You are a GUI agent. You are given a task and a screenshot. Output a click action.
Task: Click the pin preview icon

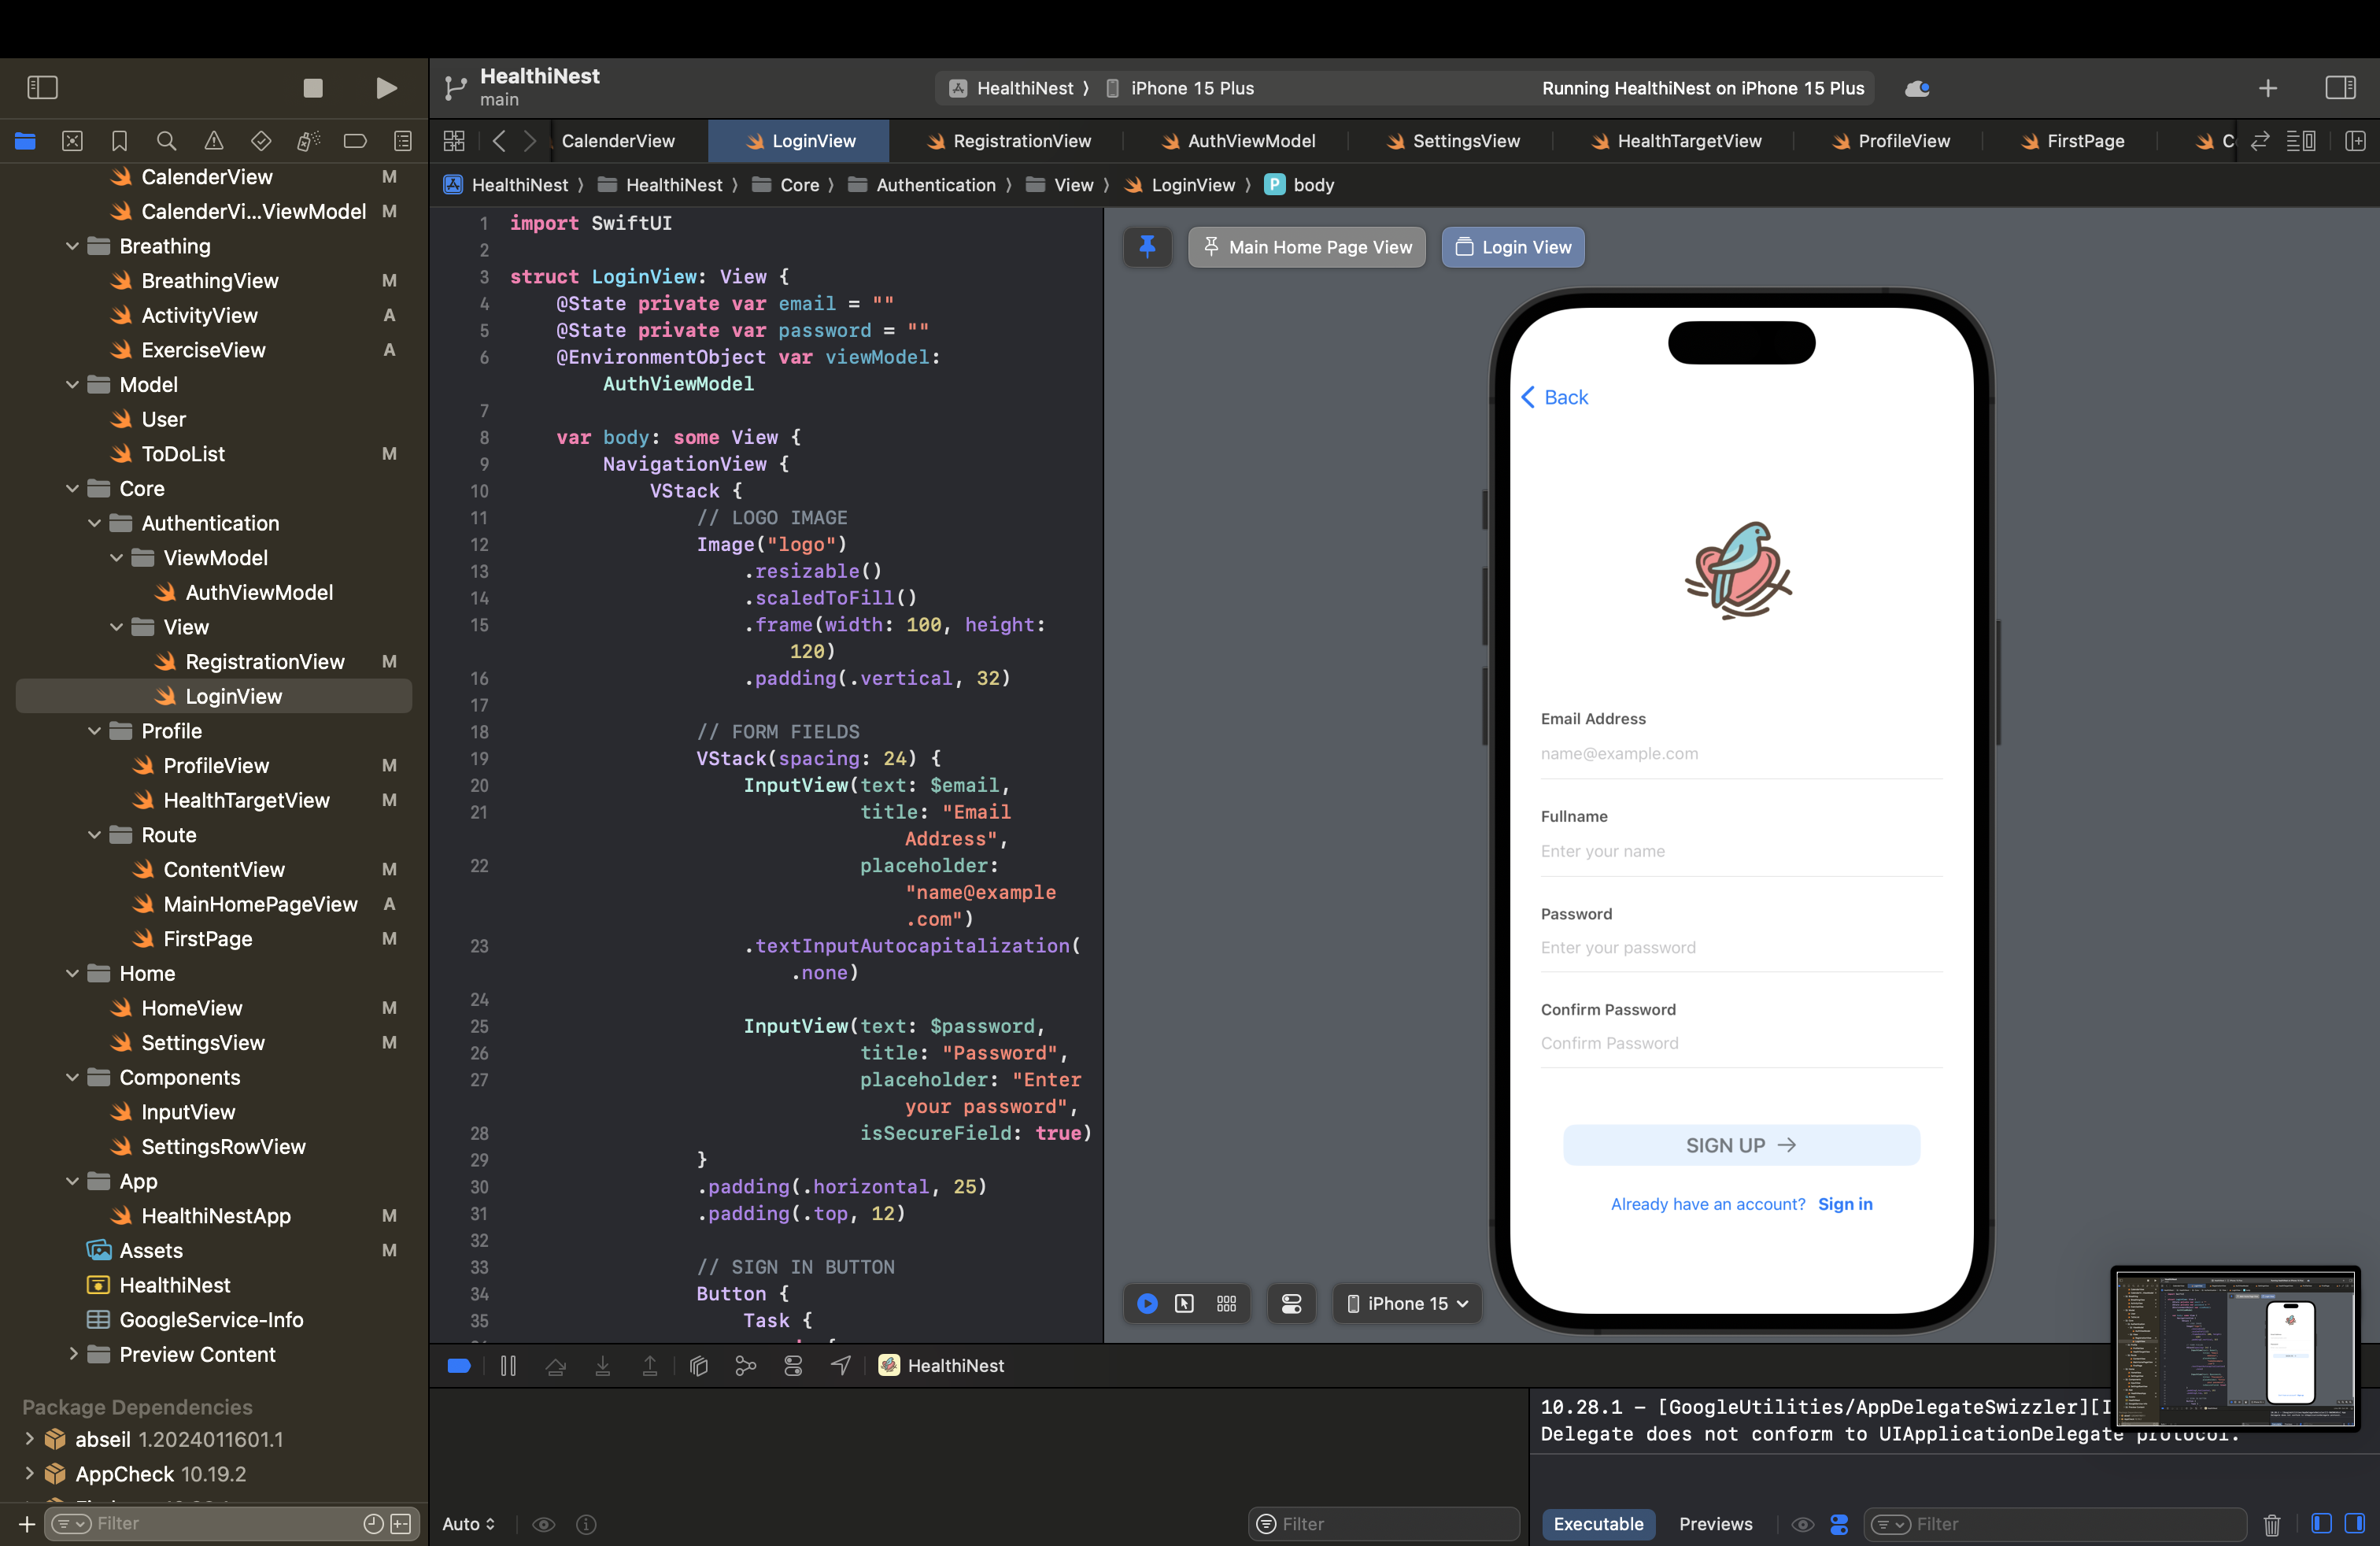(1147, 247)
